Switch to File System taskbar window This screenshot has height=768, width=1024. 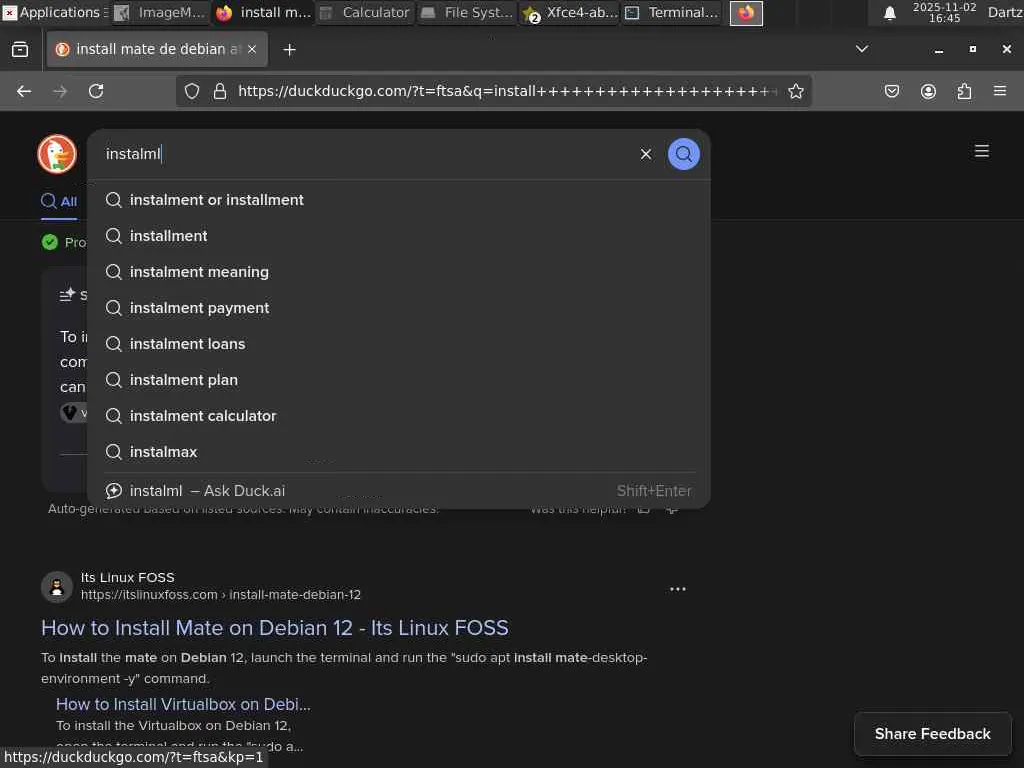467,12
